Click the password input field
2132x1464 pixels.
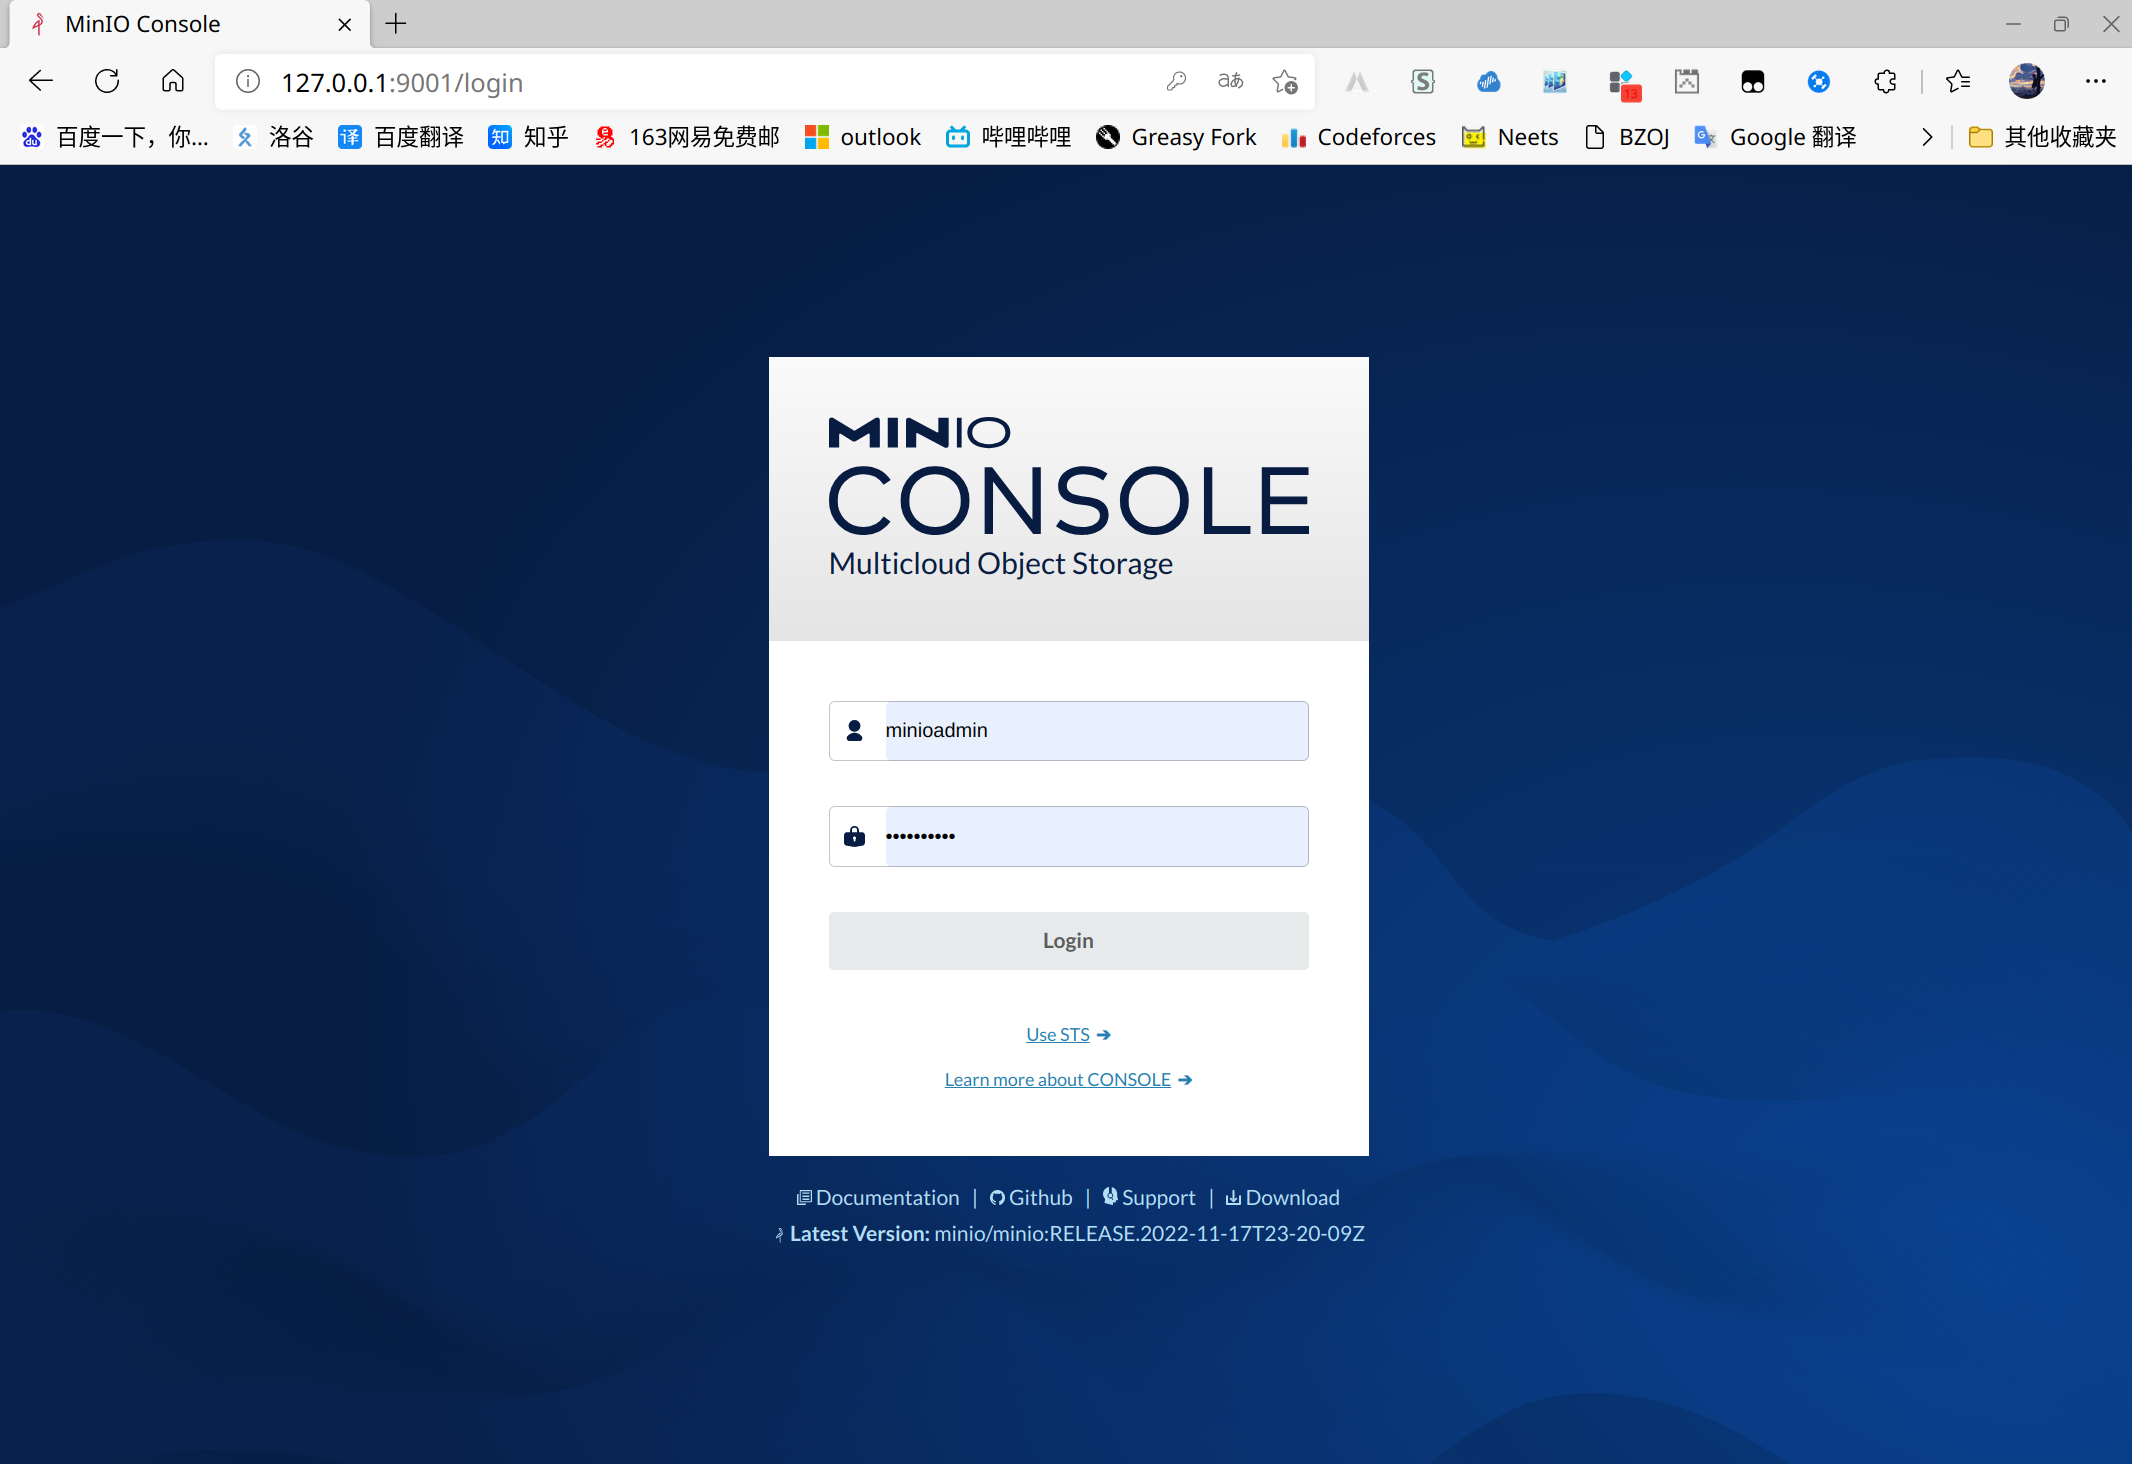tap(1095, 837)
